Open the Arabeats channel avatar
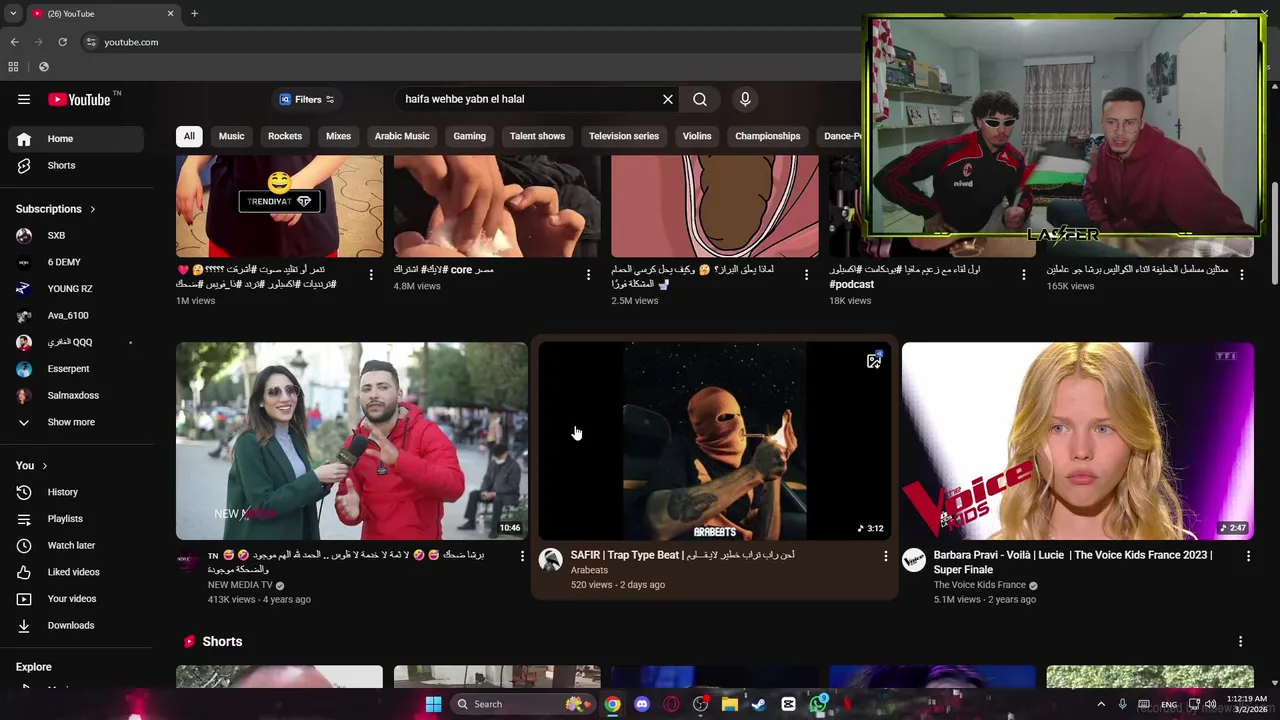 click(x=551, y=560)
